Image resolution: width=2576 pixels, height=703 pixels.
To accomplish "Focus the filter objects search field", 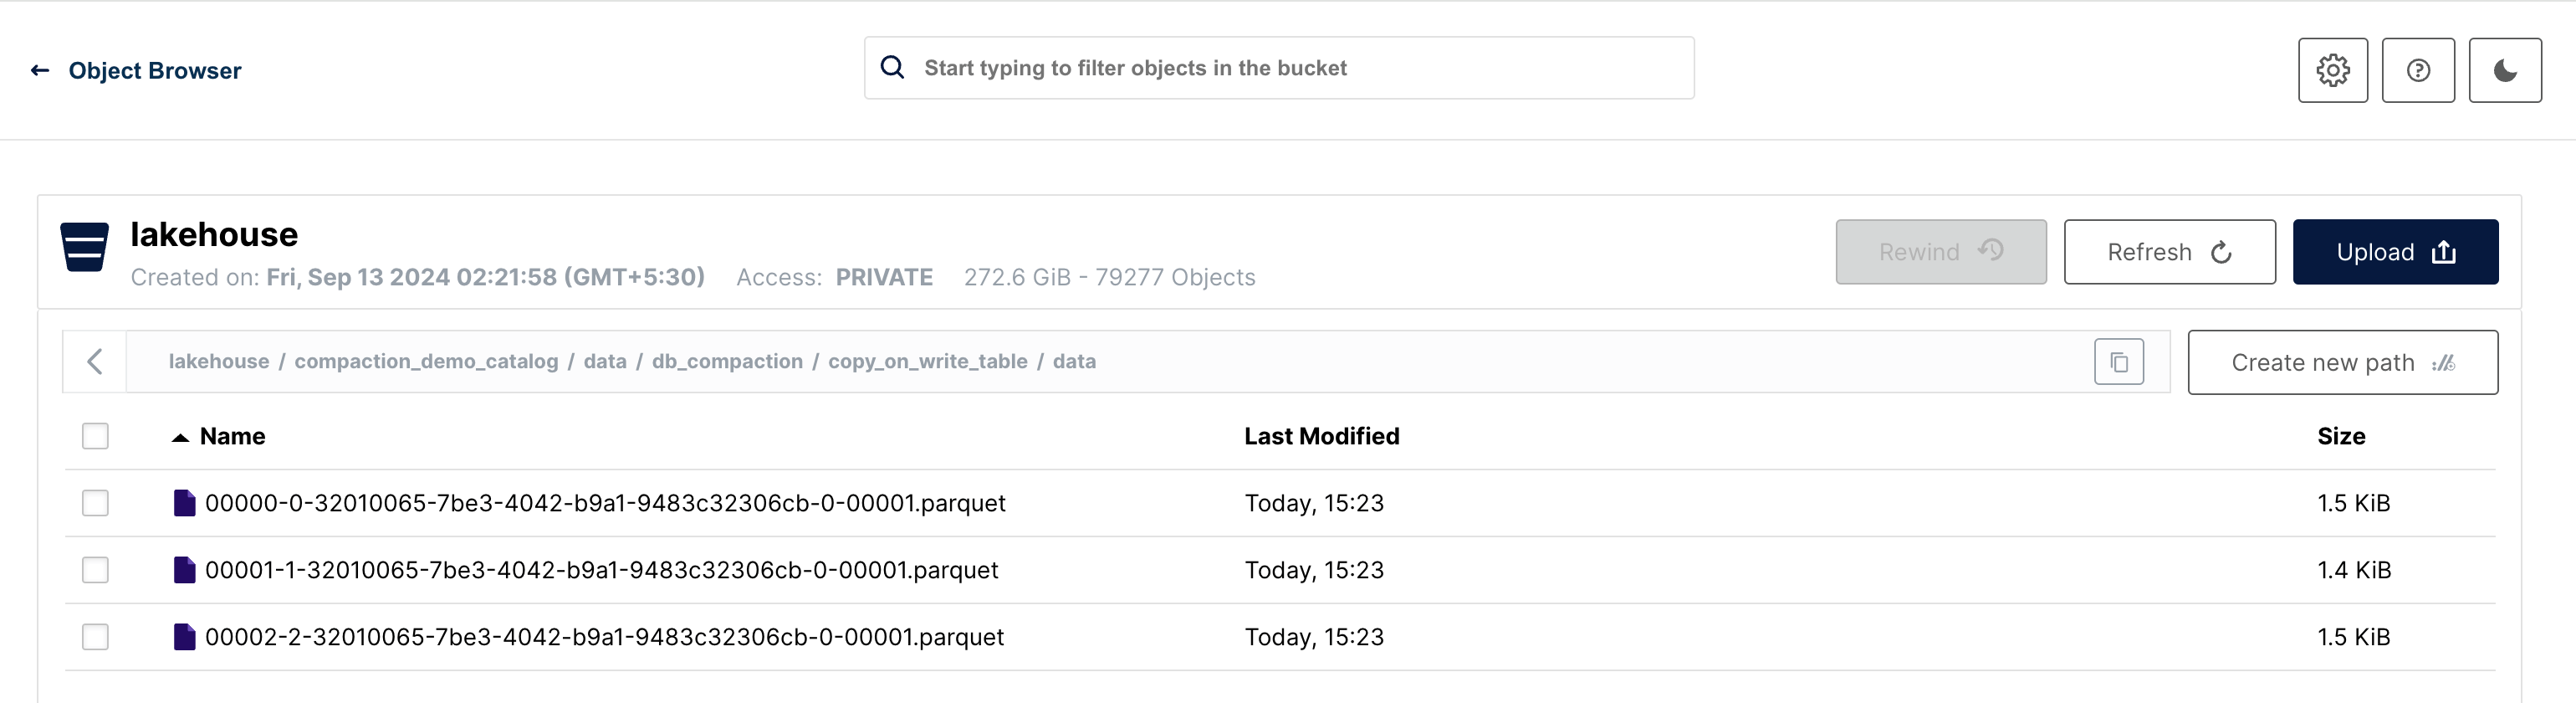I will [x=1279, y=68].
